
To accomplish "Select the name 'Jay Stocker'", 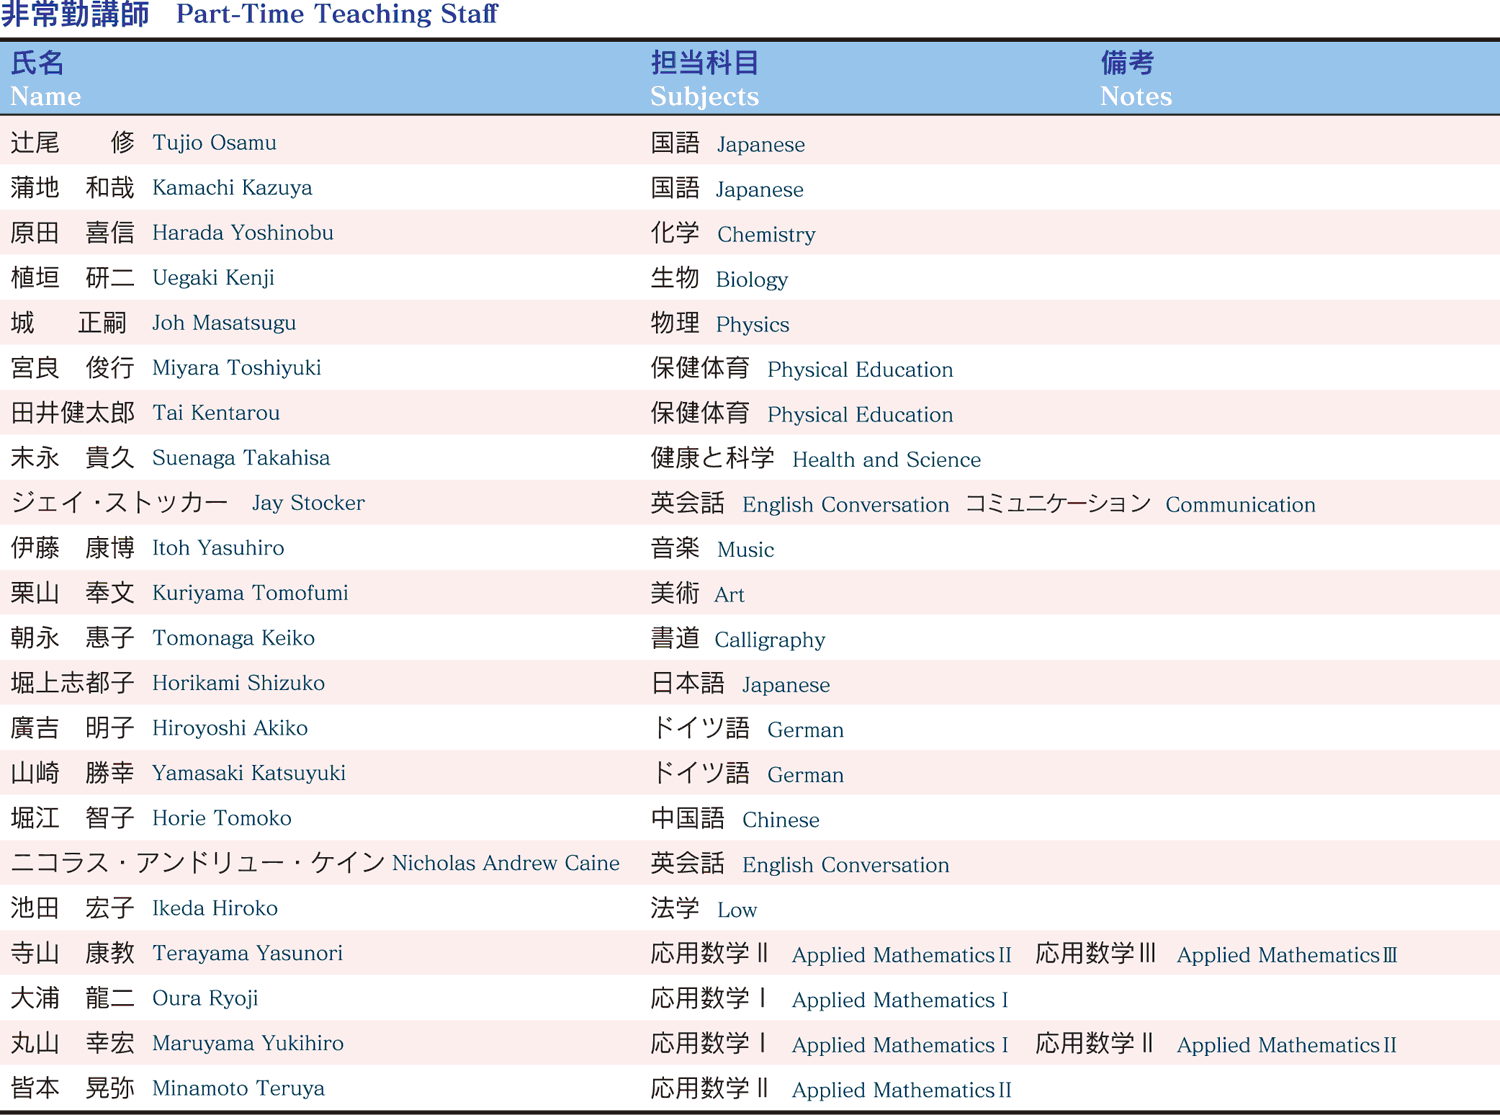I will [308, 502].
